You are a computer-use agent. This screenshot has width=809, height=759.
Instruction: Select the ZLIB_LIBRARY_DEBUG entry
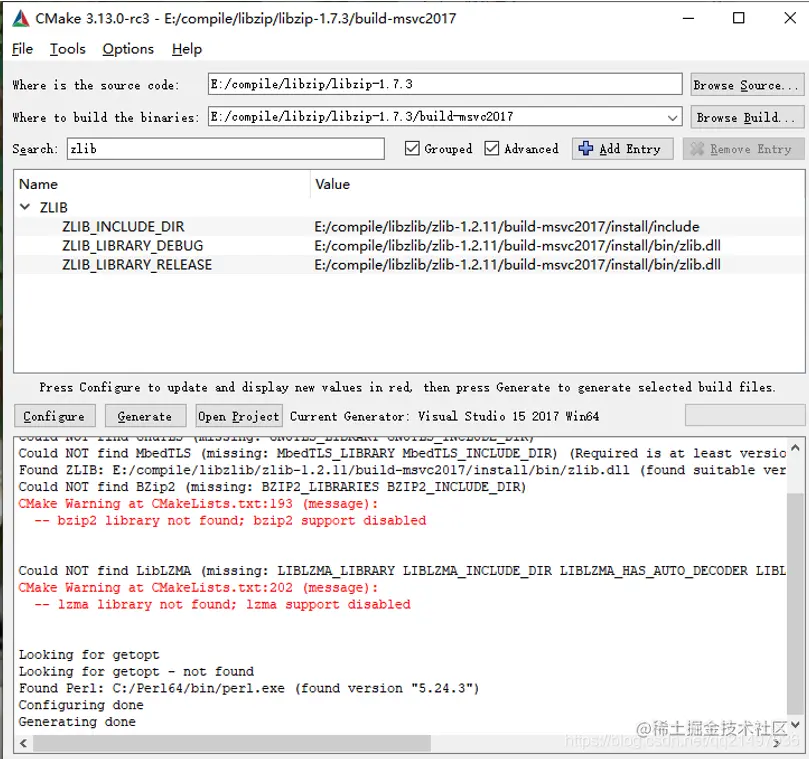pyautogui.click(x=133, y=246)
